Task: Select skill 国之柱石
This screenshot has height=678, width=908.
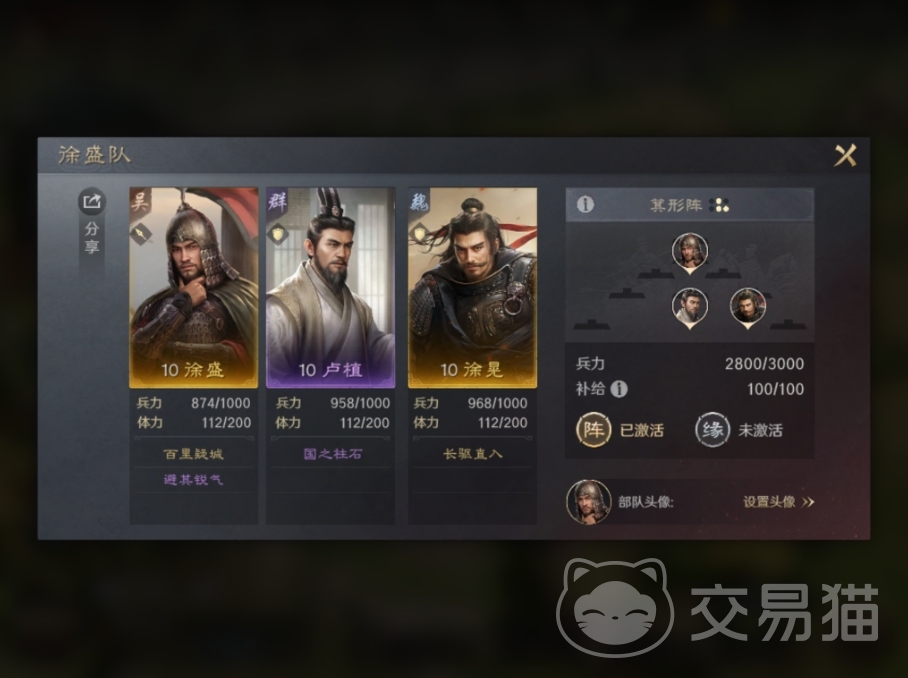Action: click(x=333, y=454)
